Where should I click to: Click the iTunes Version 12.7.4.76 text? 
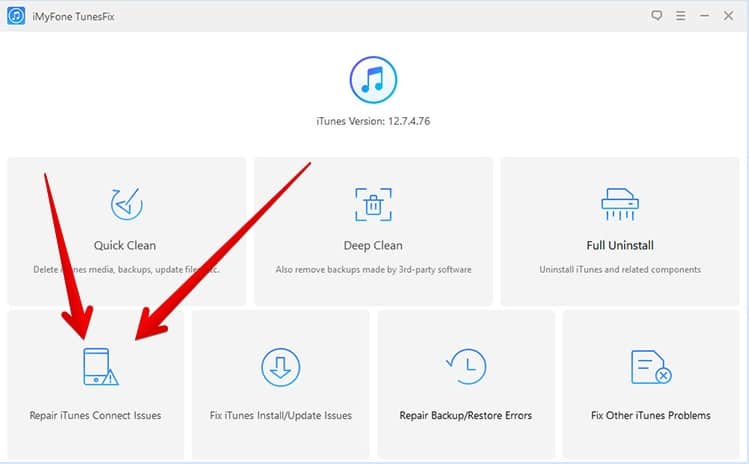point(373,121)
